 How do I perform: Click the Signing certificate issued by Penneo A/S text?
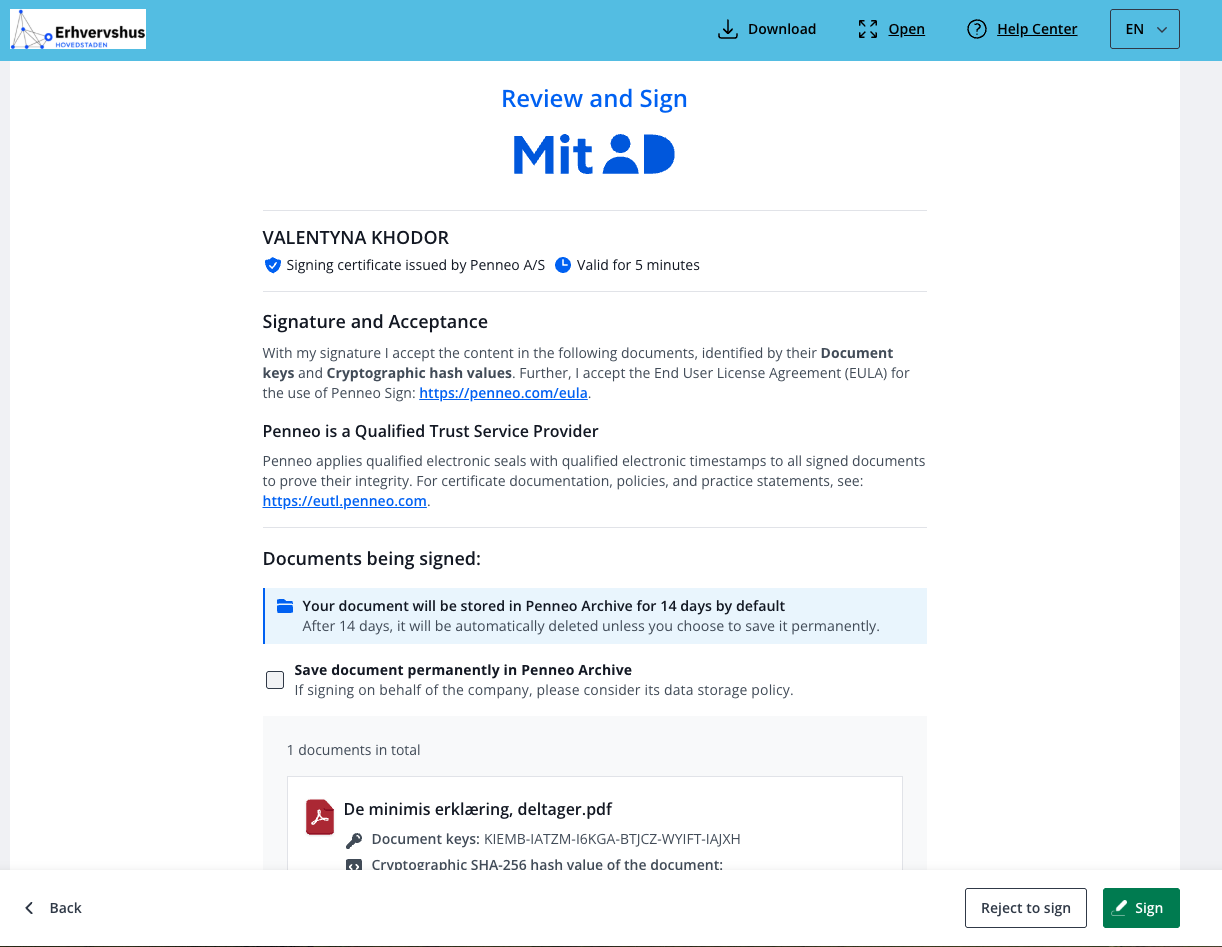click(416, 265)
